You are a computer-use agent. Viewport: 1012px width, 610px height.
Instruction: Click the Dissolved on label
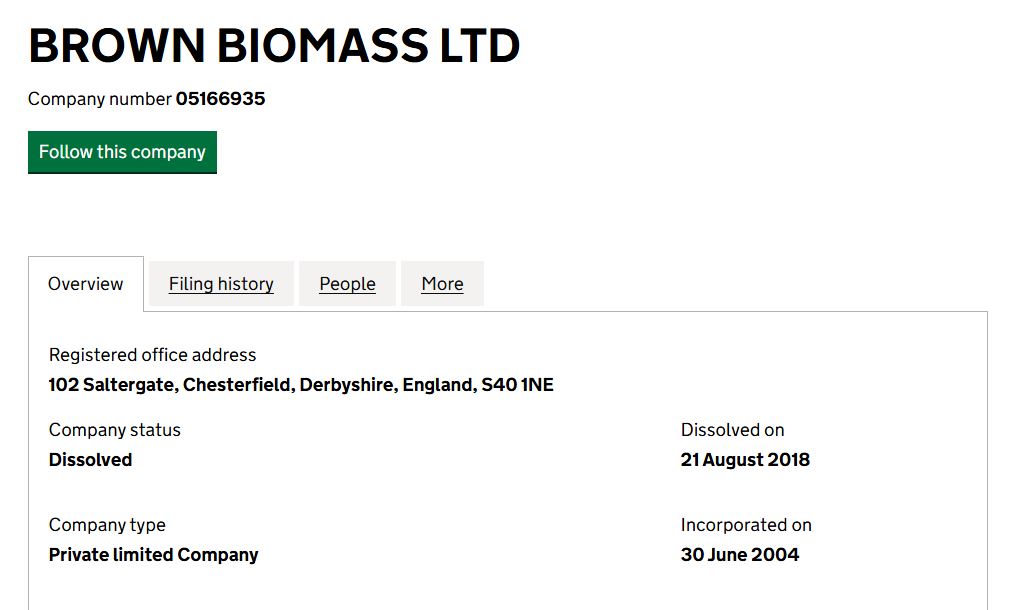pos(732,430)
